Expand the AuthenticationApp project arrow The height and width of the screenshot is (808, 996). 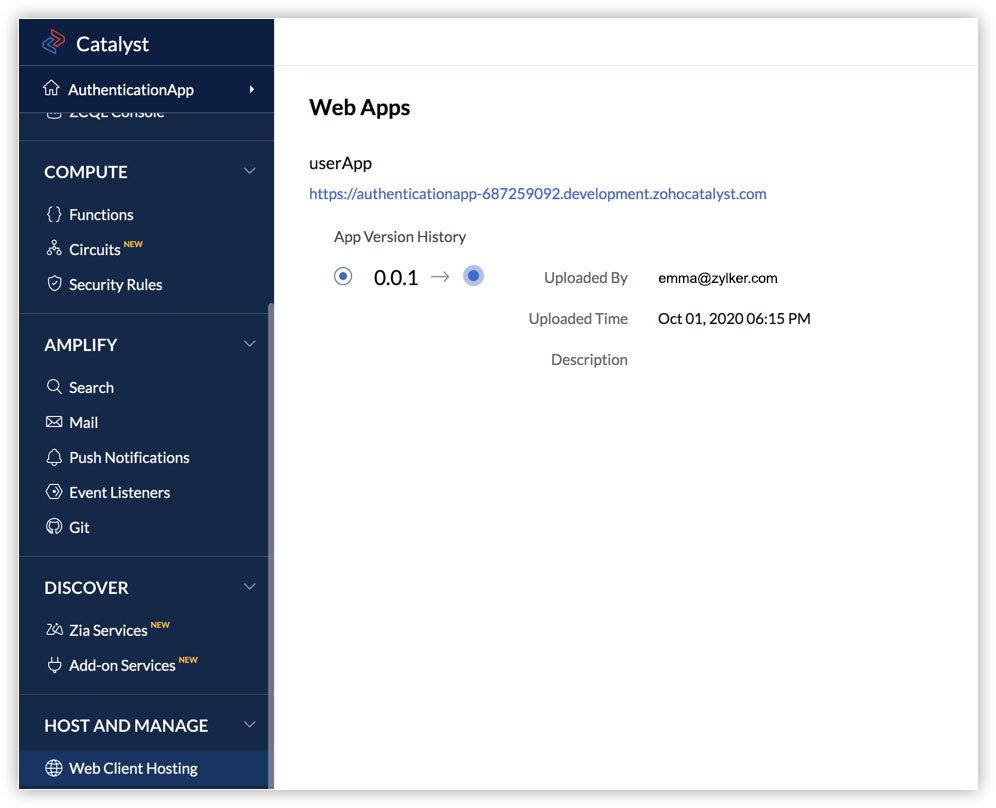pyautogui.click(x=252, y=89)
